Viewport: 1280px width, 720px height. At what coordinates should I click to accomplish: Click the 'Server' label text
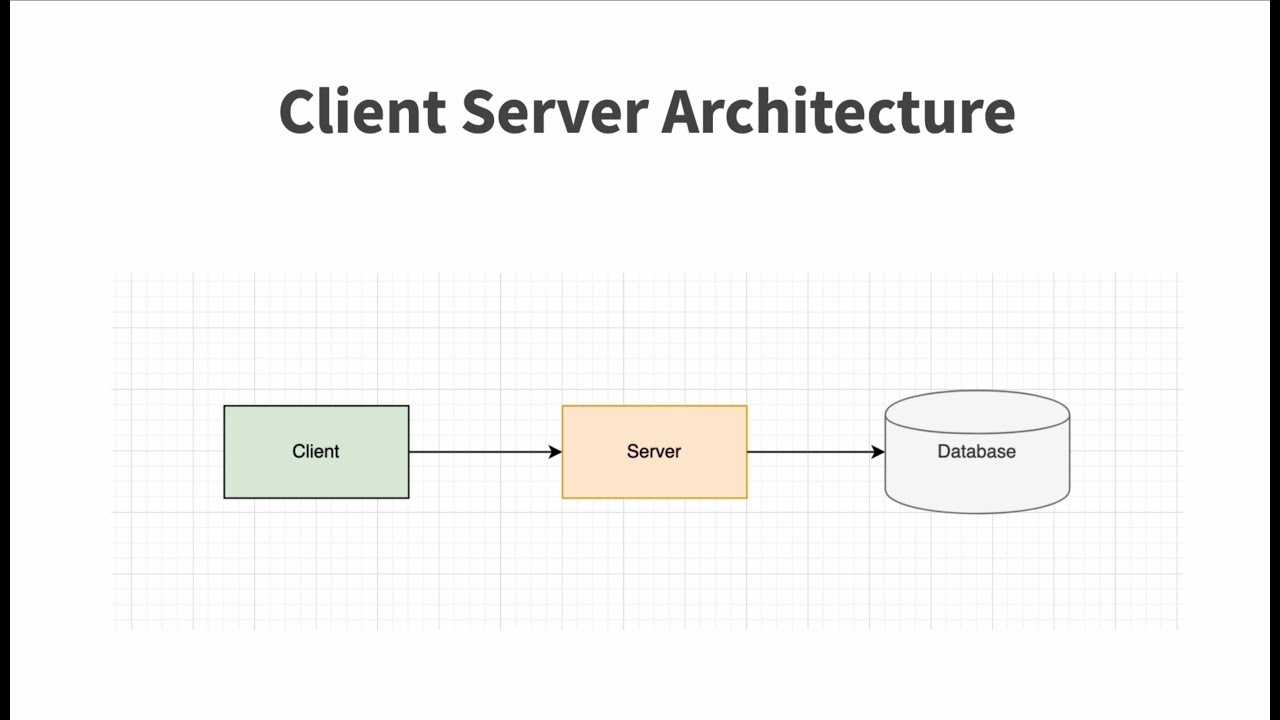(x=654, y=451)
